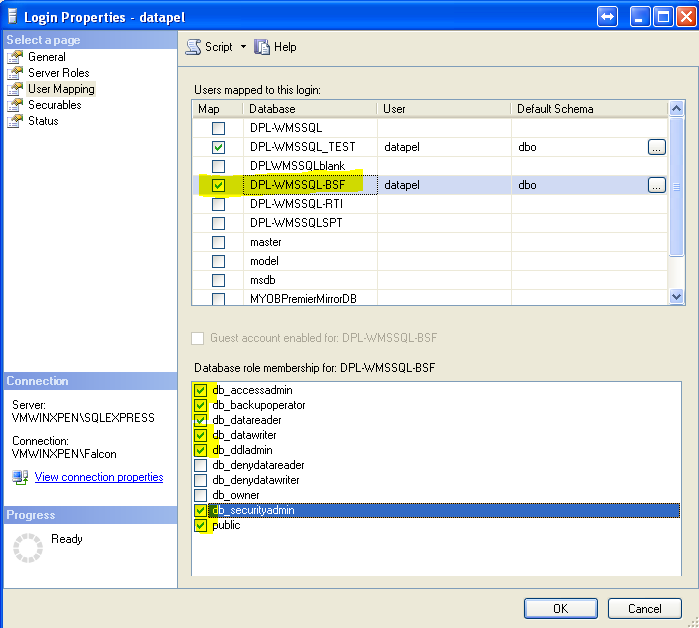
Task: Open the Securables page
Action: pos(54,105)
